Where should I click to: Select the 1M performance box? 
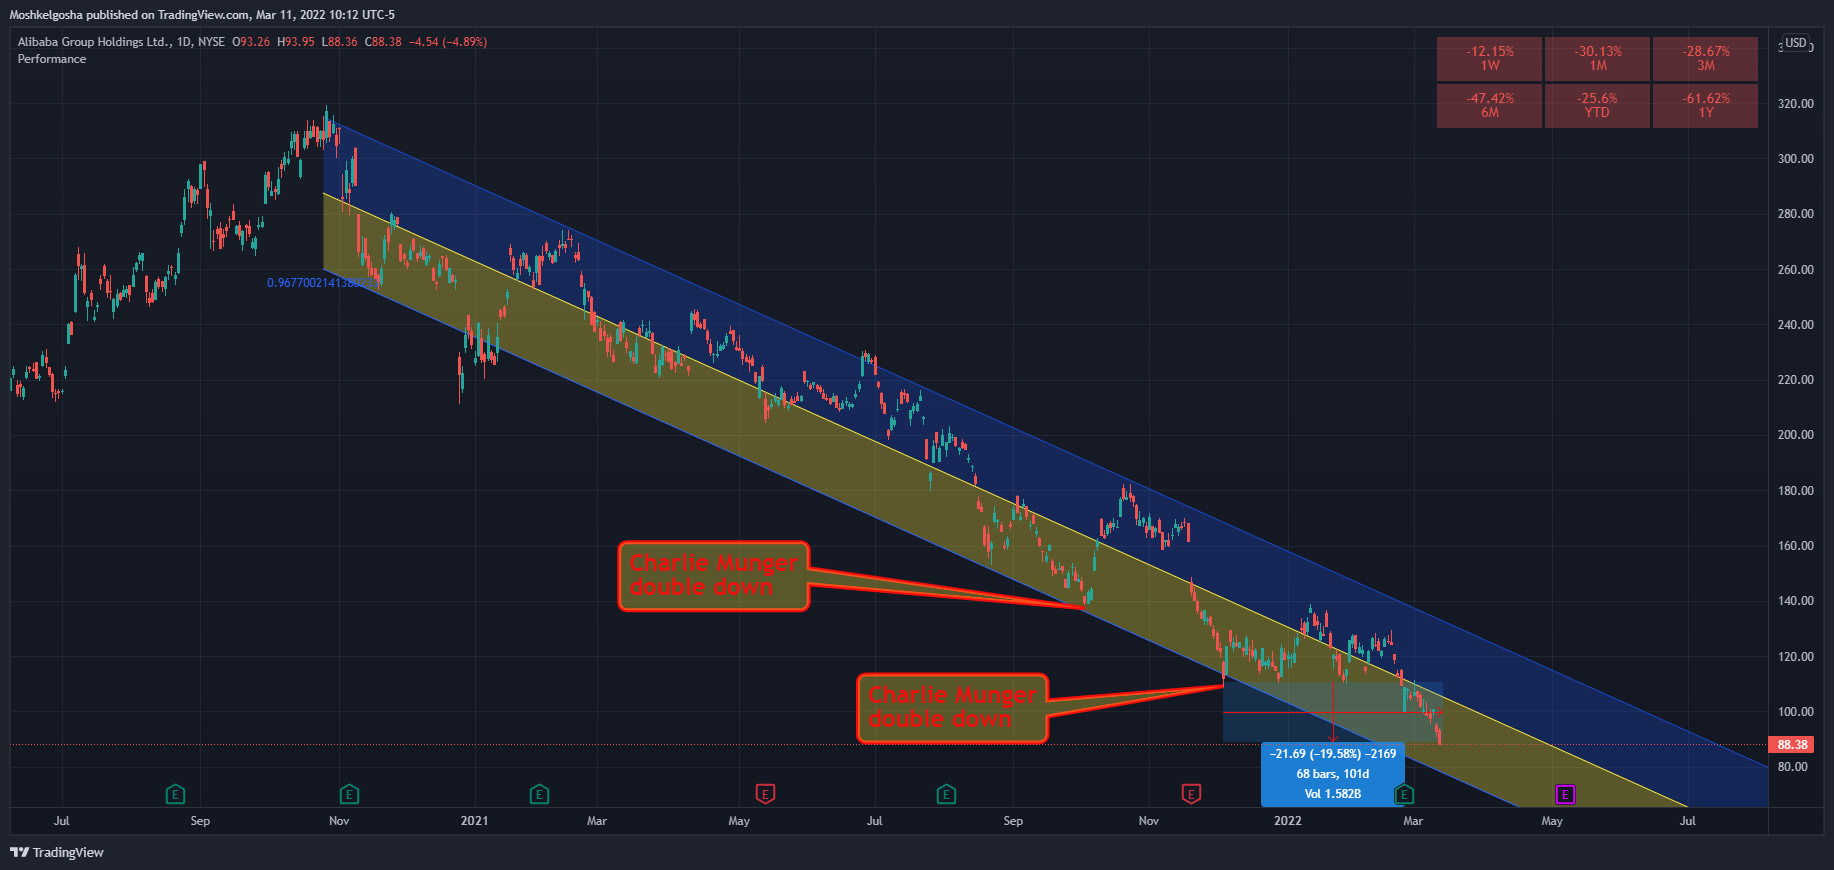(1597, 59)
